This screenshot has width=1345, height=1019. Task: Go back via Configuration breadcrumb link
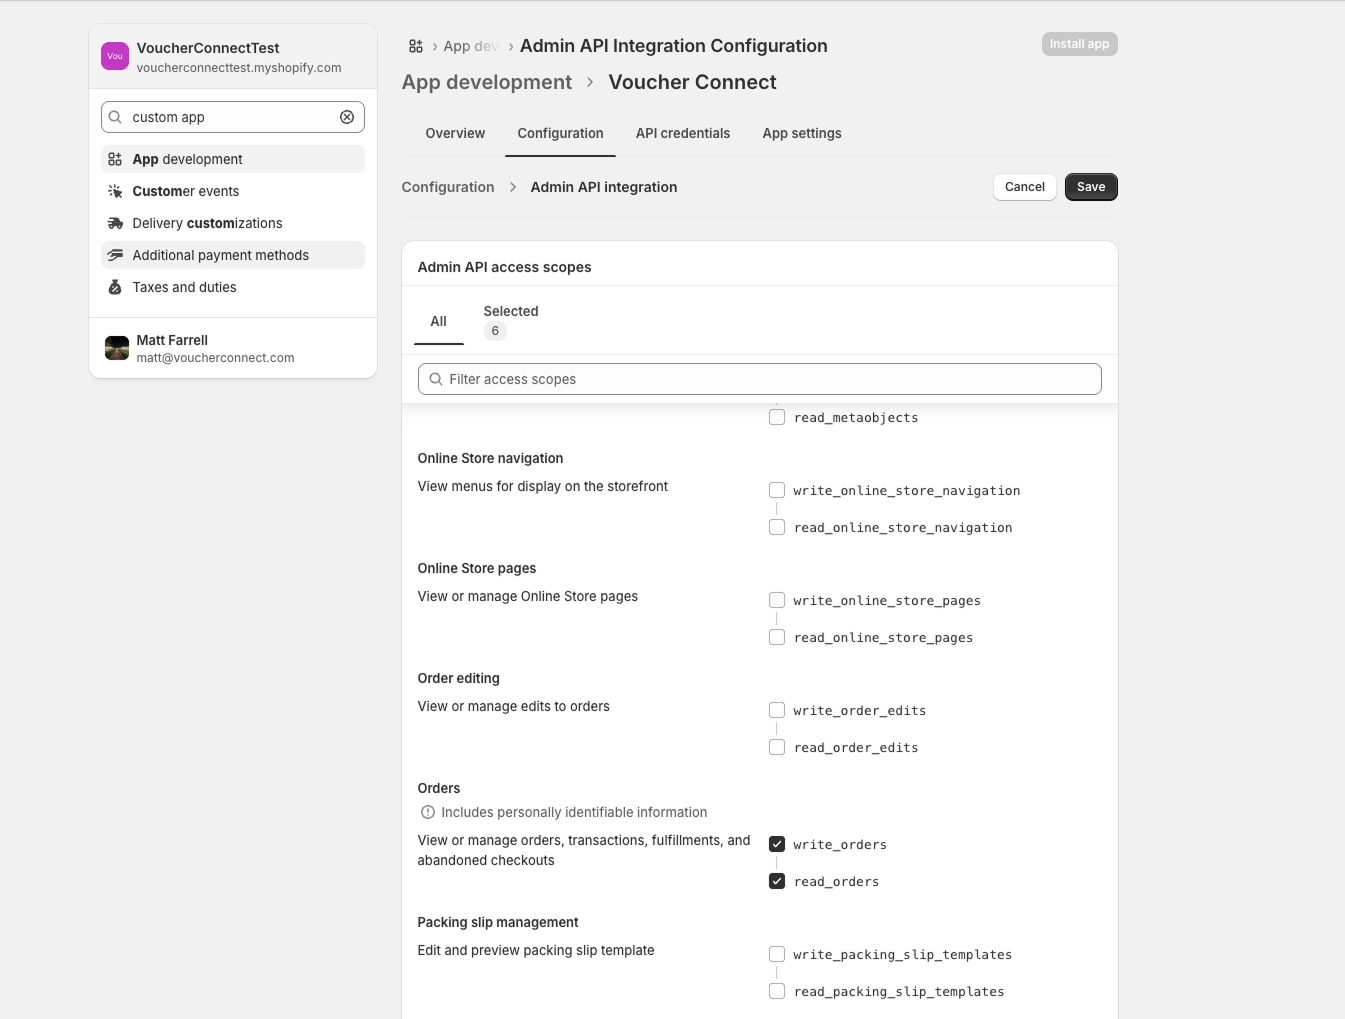(x=448, y=187)
